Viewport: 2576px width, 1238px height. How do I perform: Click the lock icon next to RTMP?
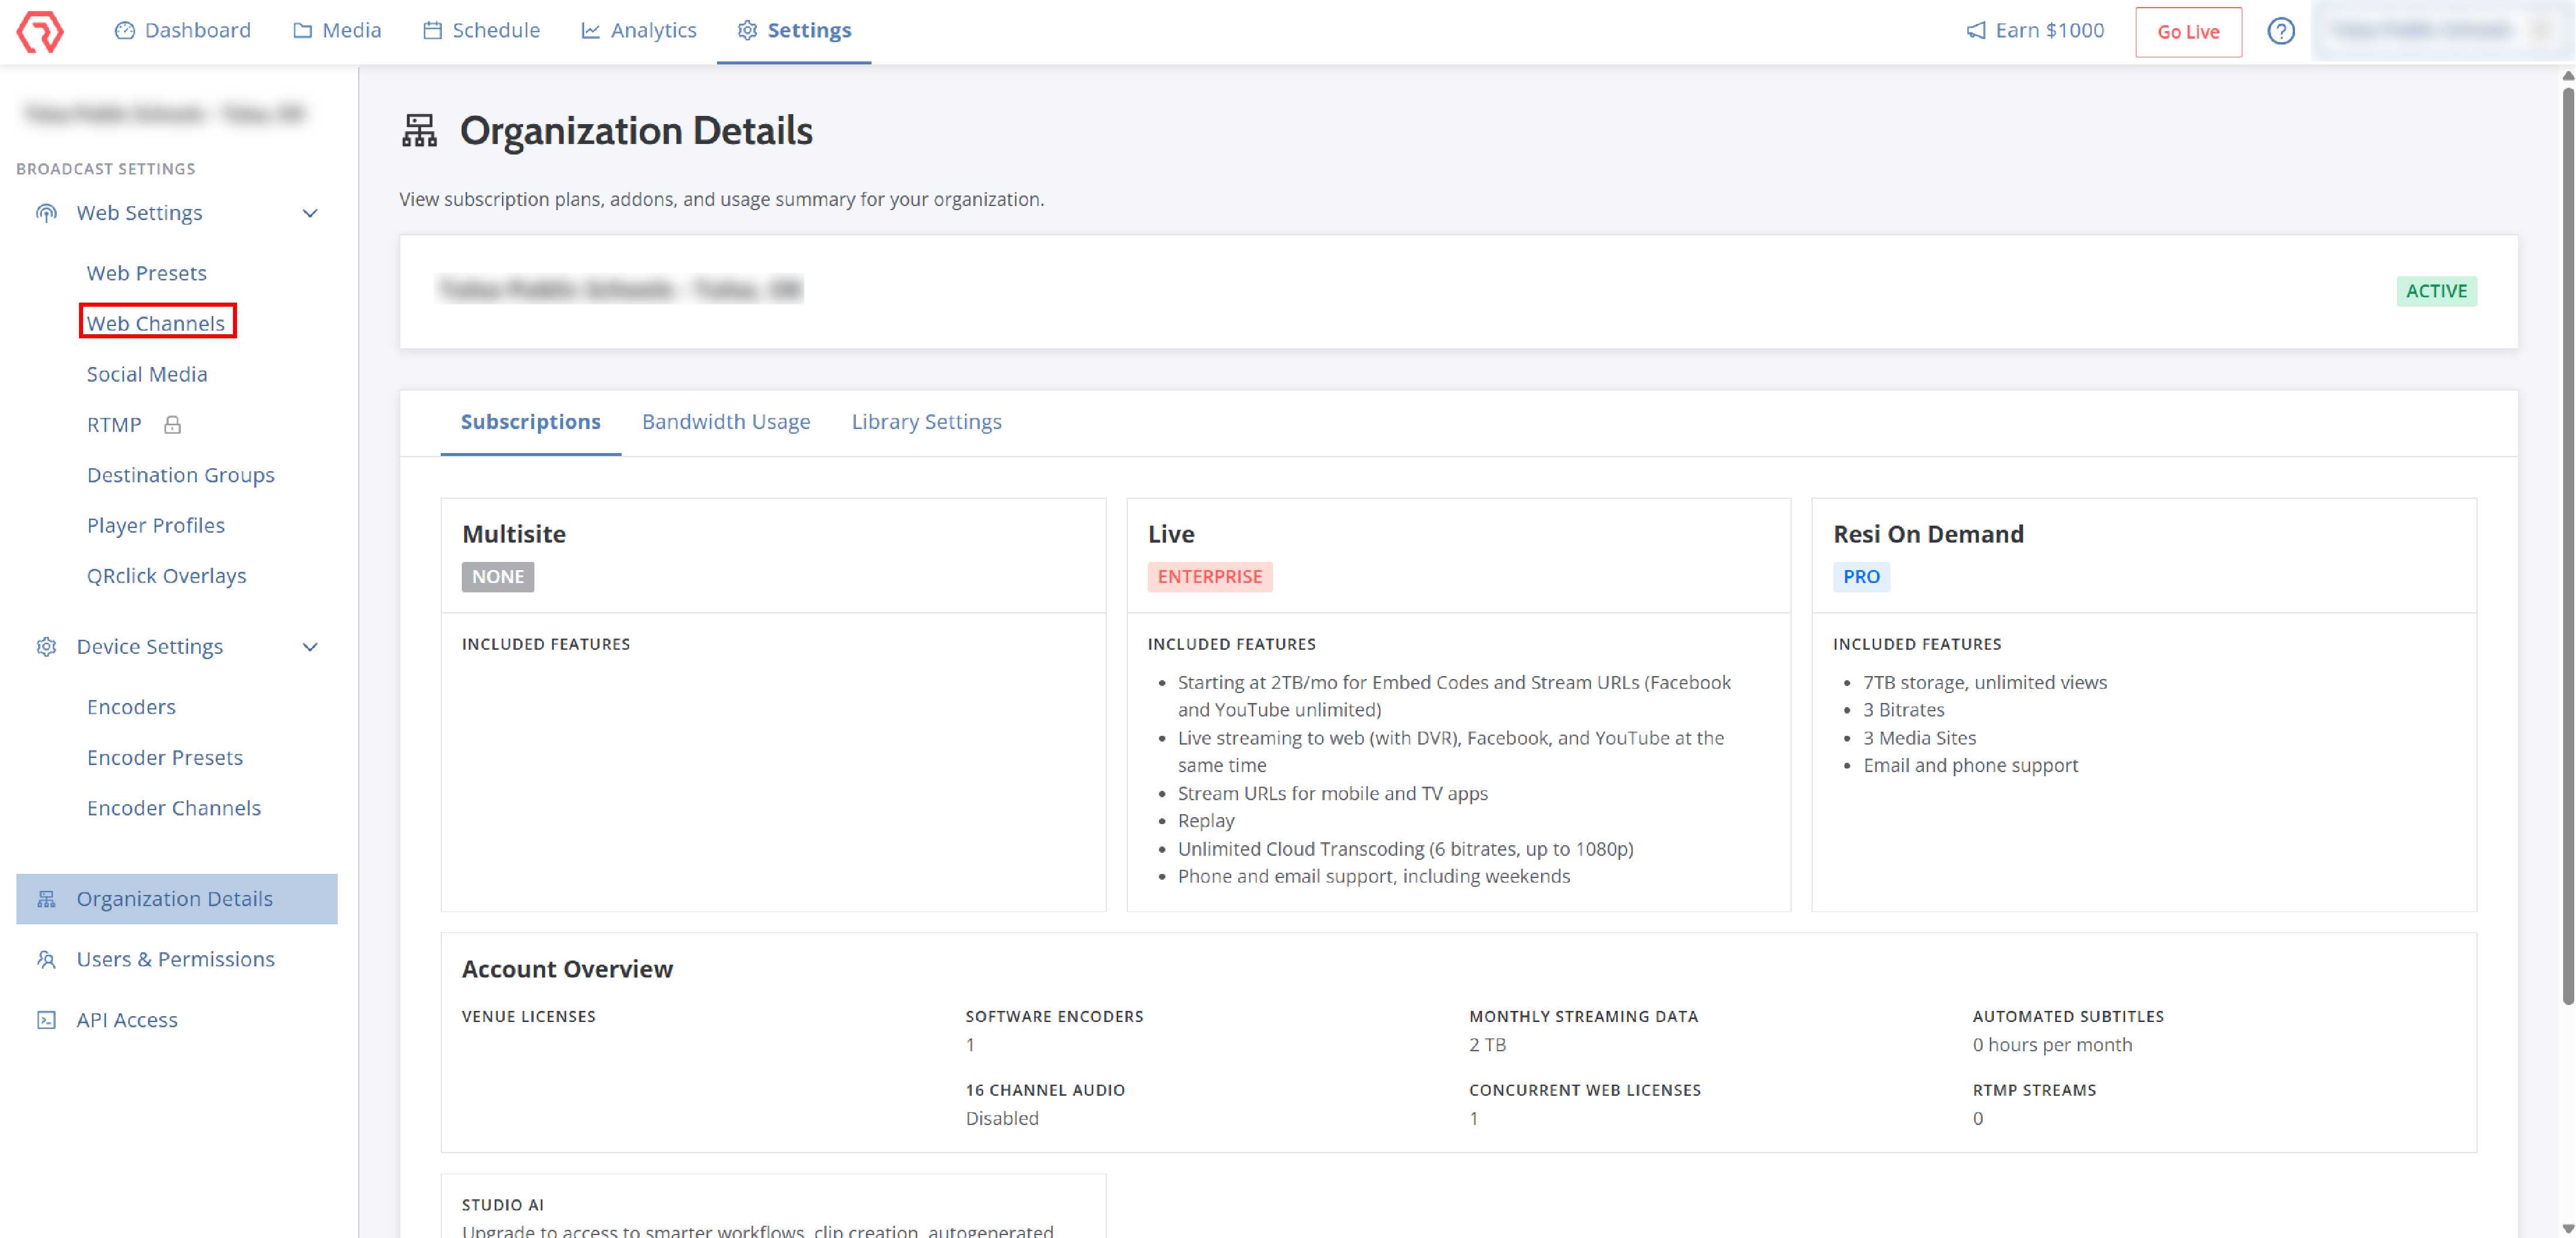172,425
